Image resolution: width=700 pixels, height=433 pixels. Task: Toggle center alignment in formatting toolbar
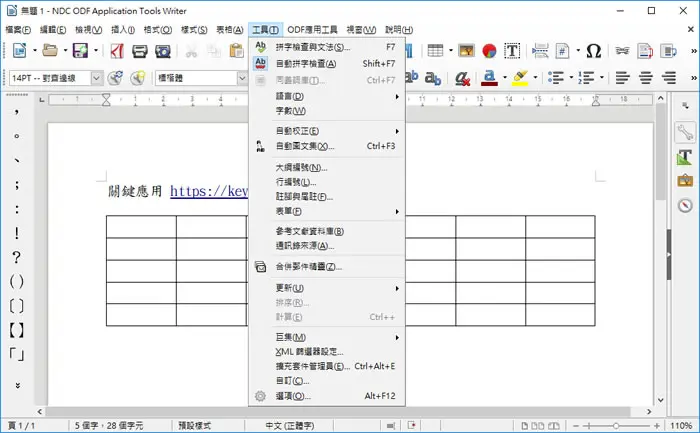646,78
